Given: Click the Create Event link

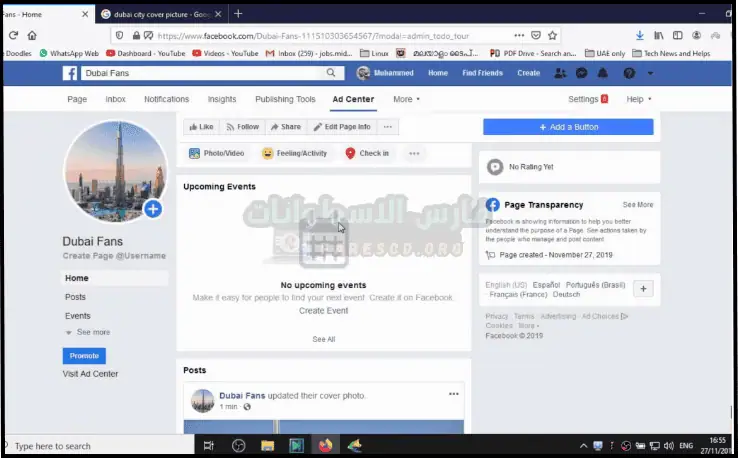Looking at the screenshot, I should point(323,311).
